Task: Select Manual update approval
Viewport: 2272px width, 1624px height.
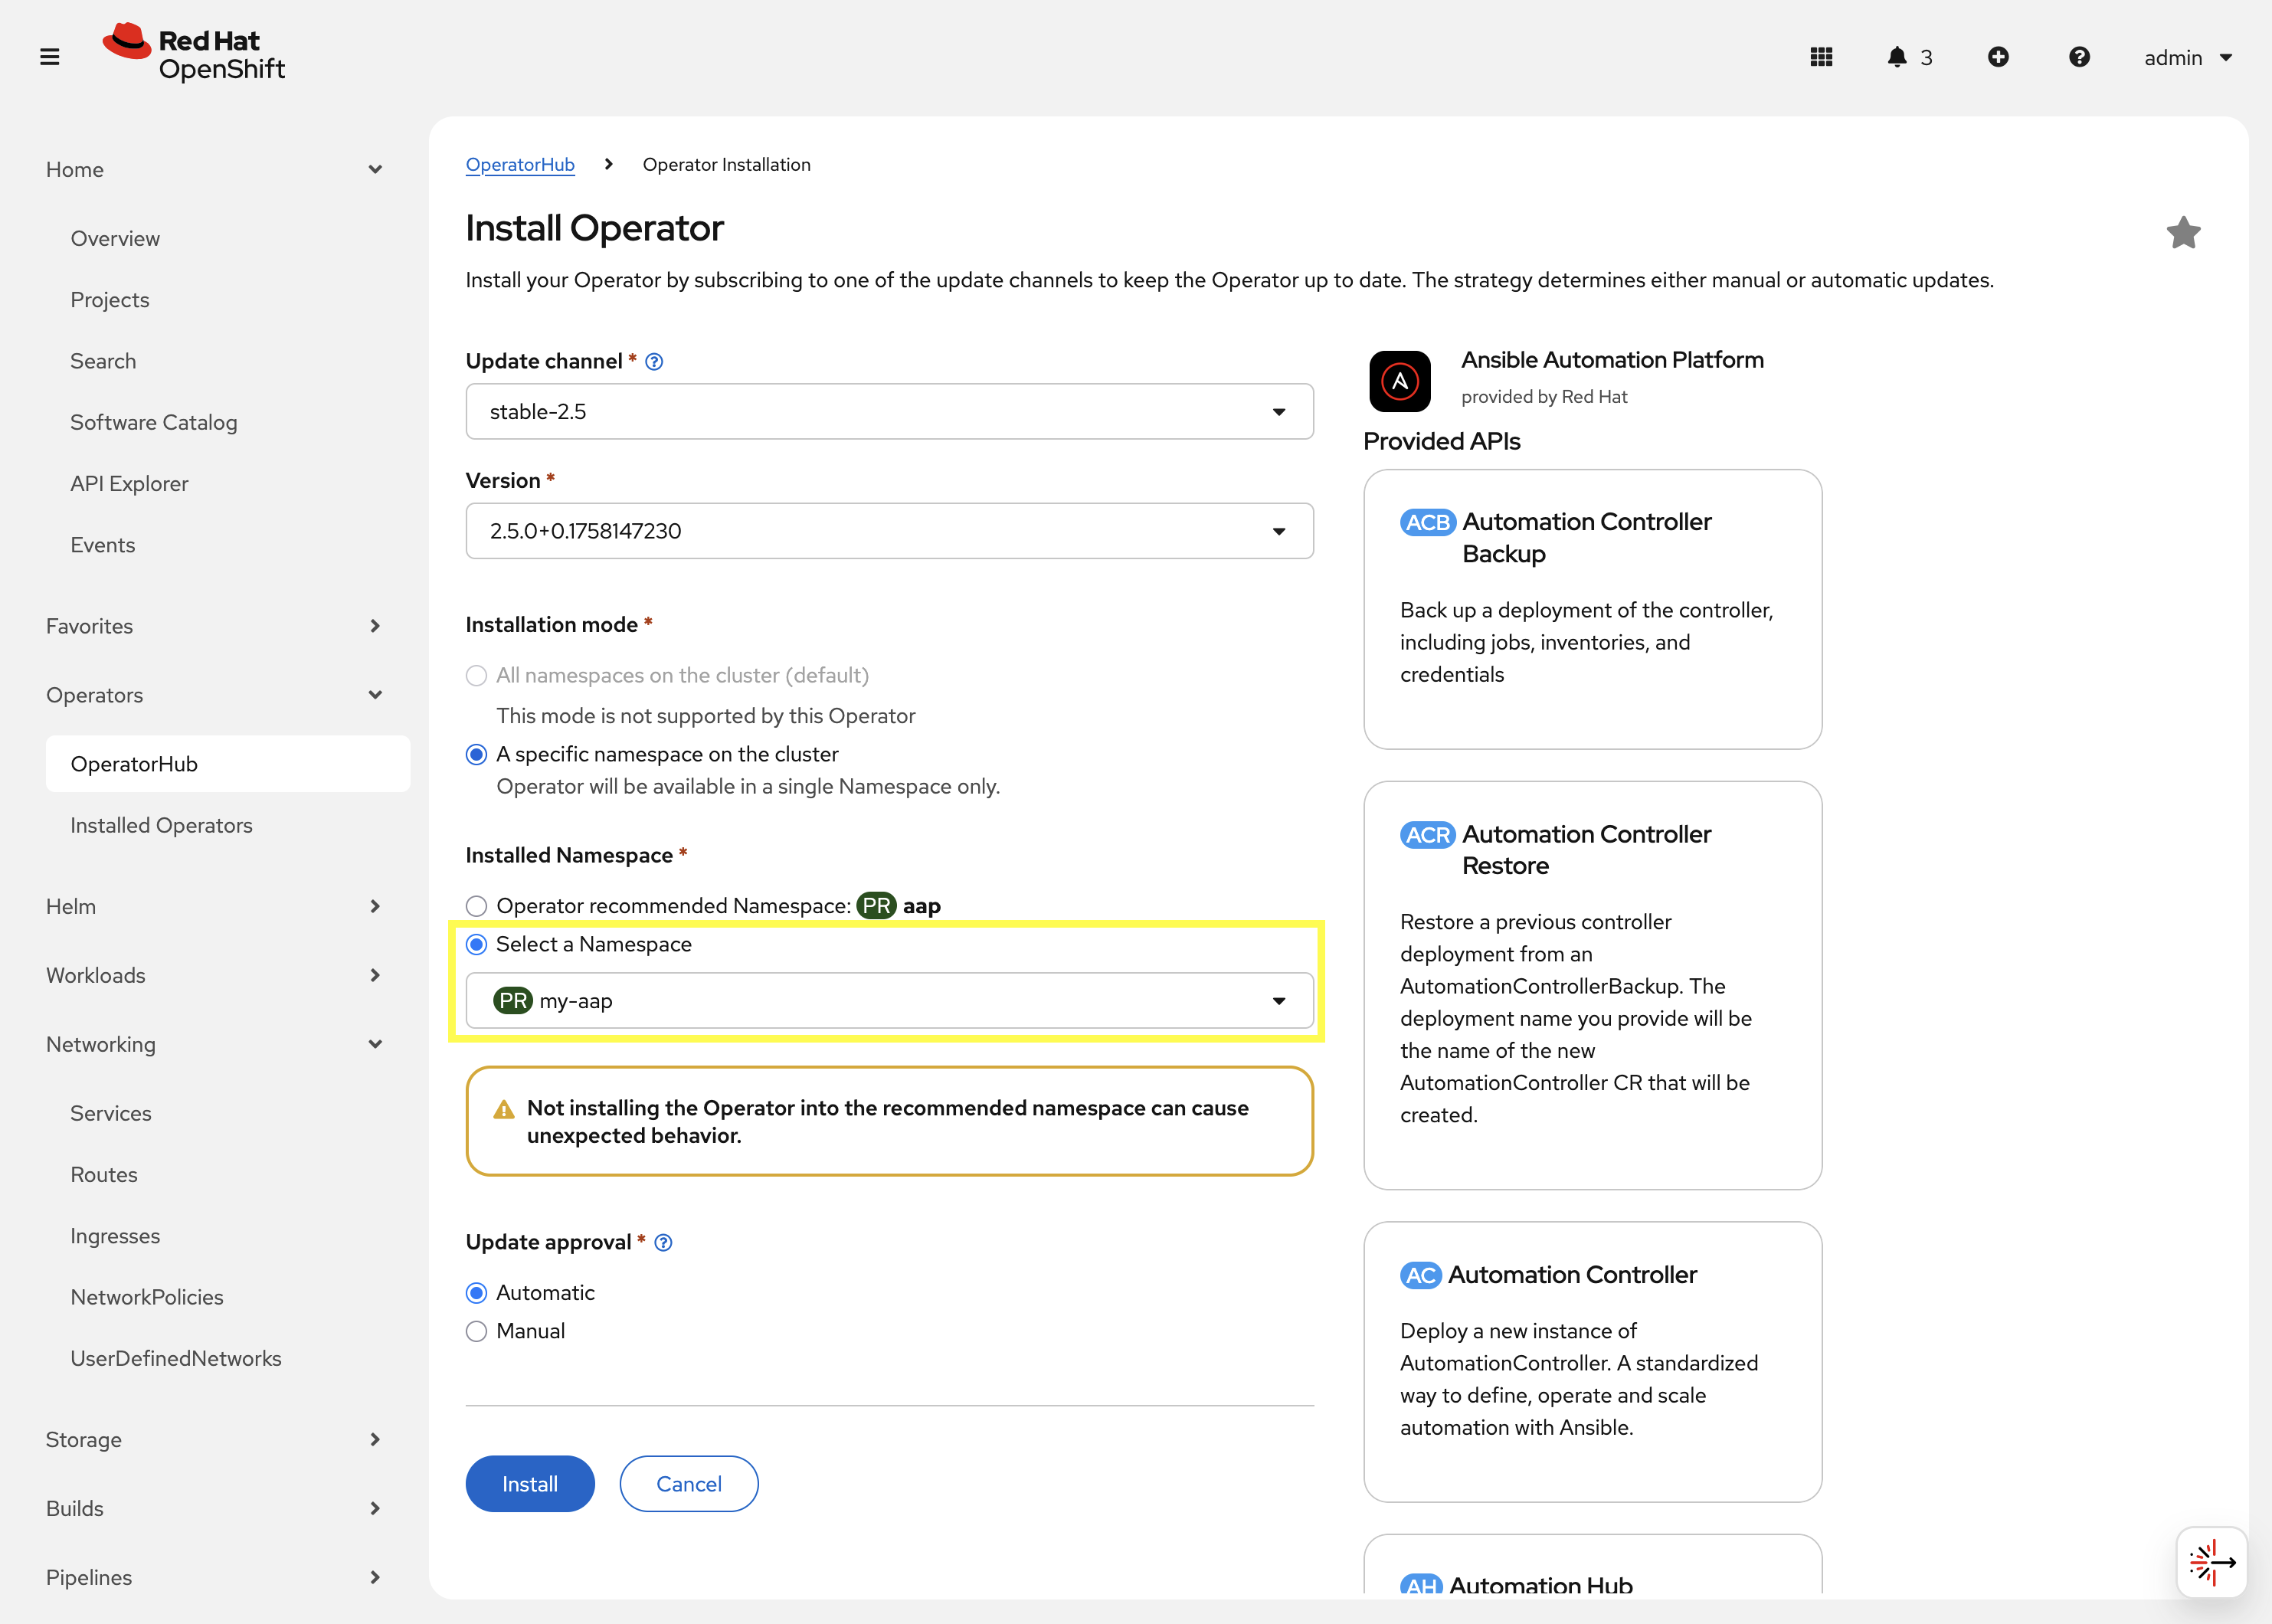Action: pos(477,1332)
